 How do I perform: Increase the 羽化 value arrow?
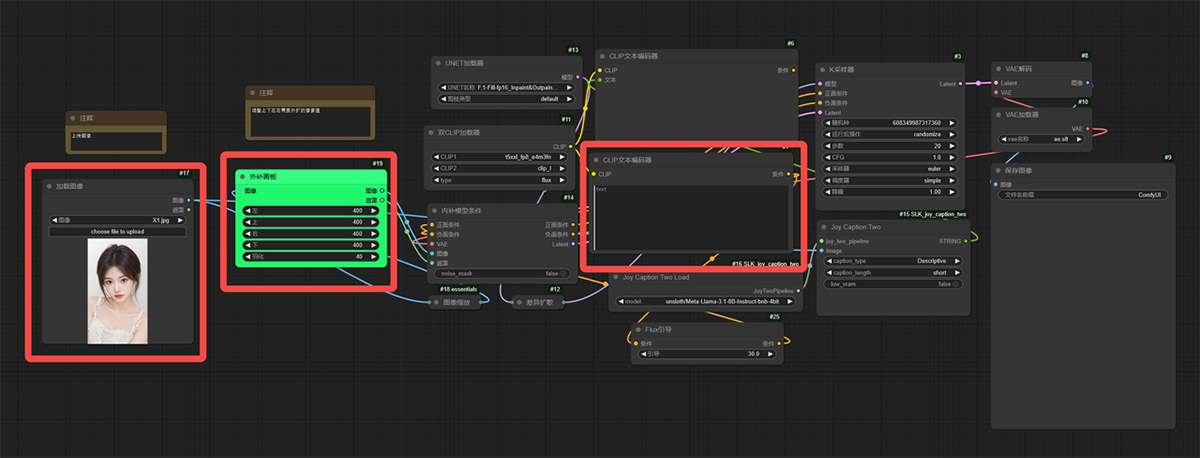pyautogui.click(x=375, y=256)
